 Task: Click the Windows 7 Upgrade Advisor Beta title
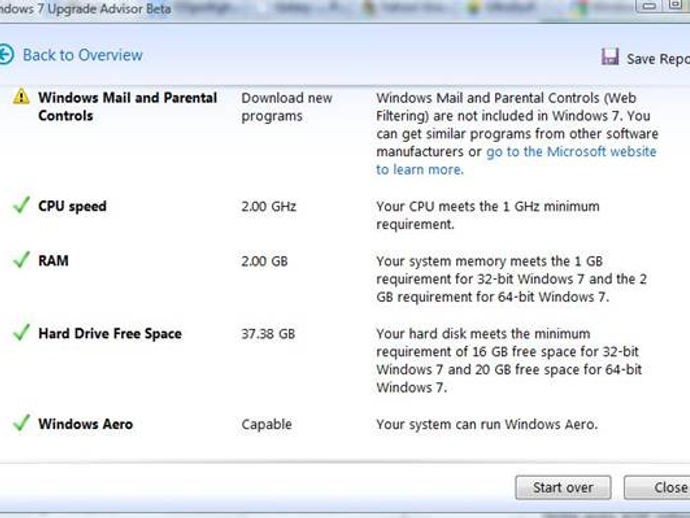pos(85,9)
